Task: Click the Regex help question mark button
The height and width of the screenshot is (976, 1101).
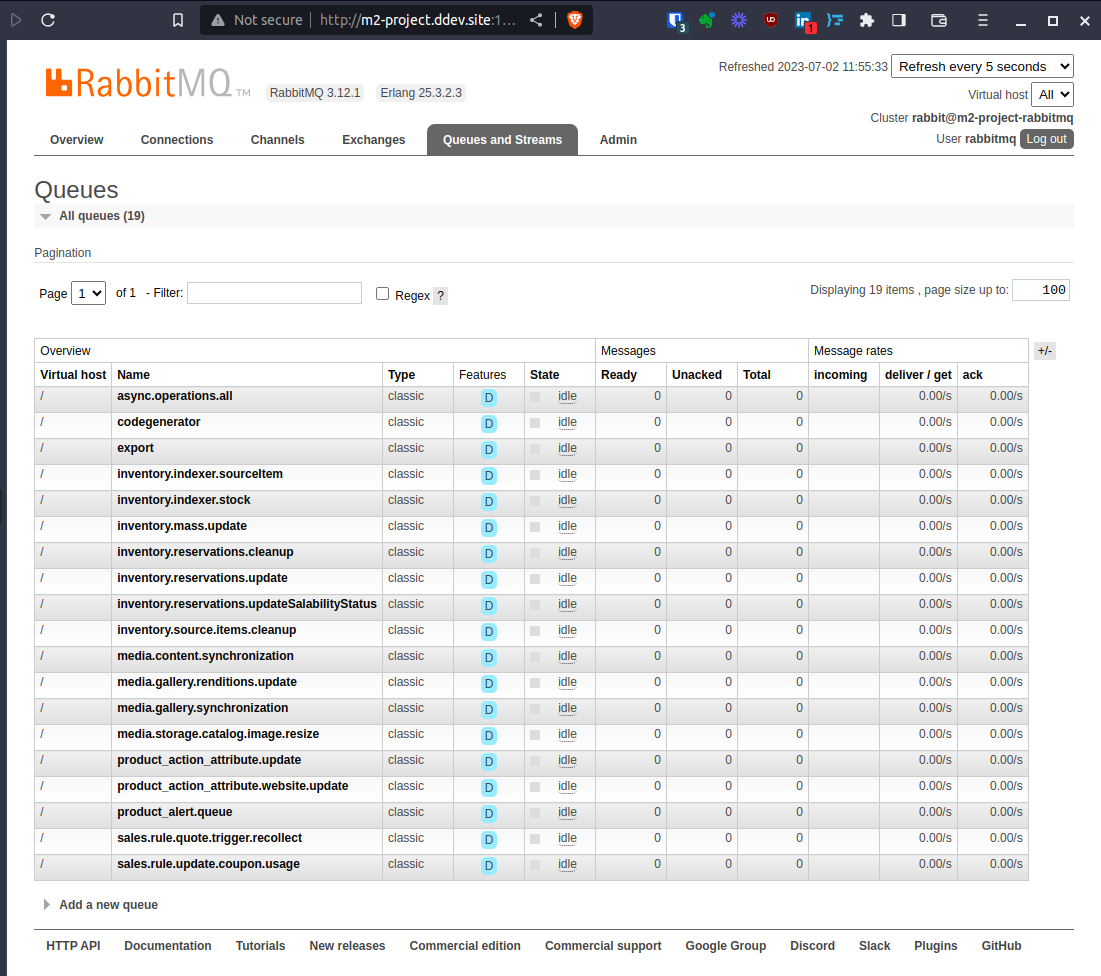Action: [440, 296]
